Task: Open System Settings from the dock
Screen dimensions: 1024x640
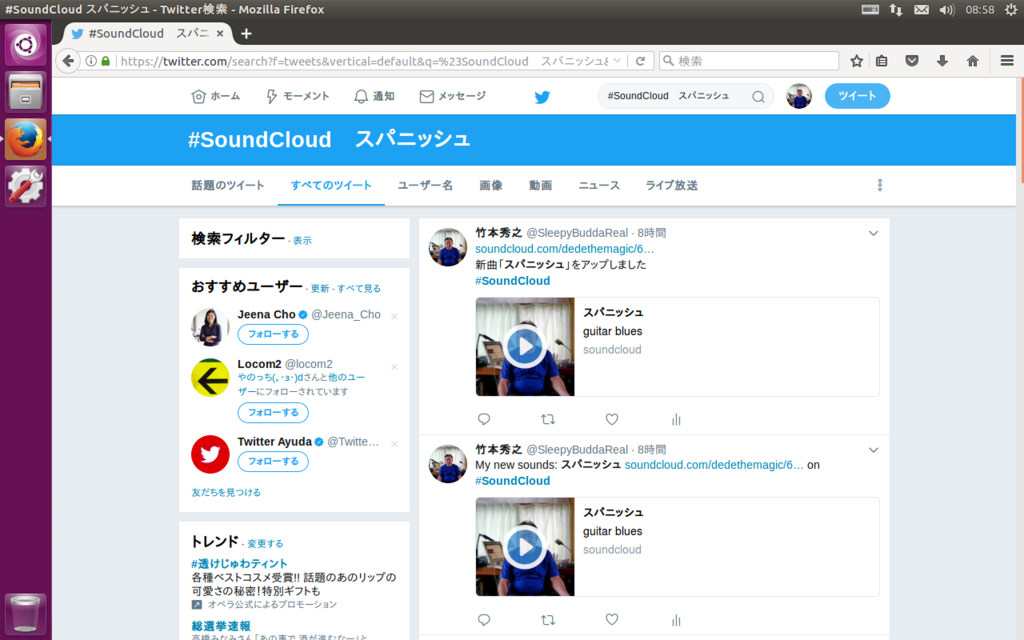Action: click(x=25, y=186)
